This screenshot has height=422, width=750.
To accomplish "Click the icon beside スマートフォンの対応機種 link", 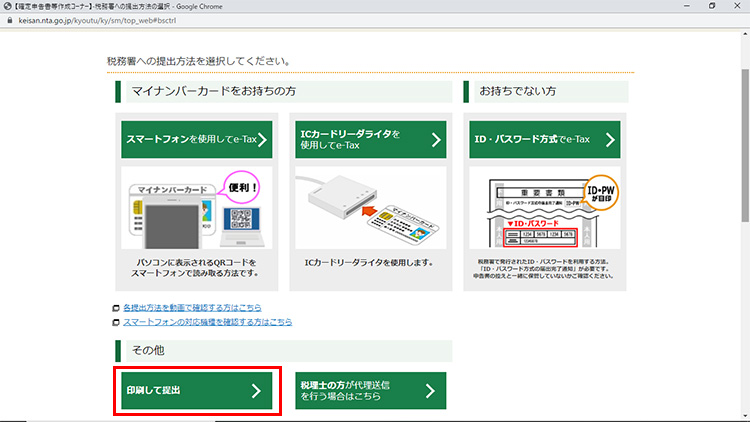I will pos(117,322).
